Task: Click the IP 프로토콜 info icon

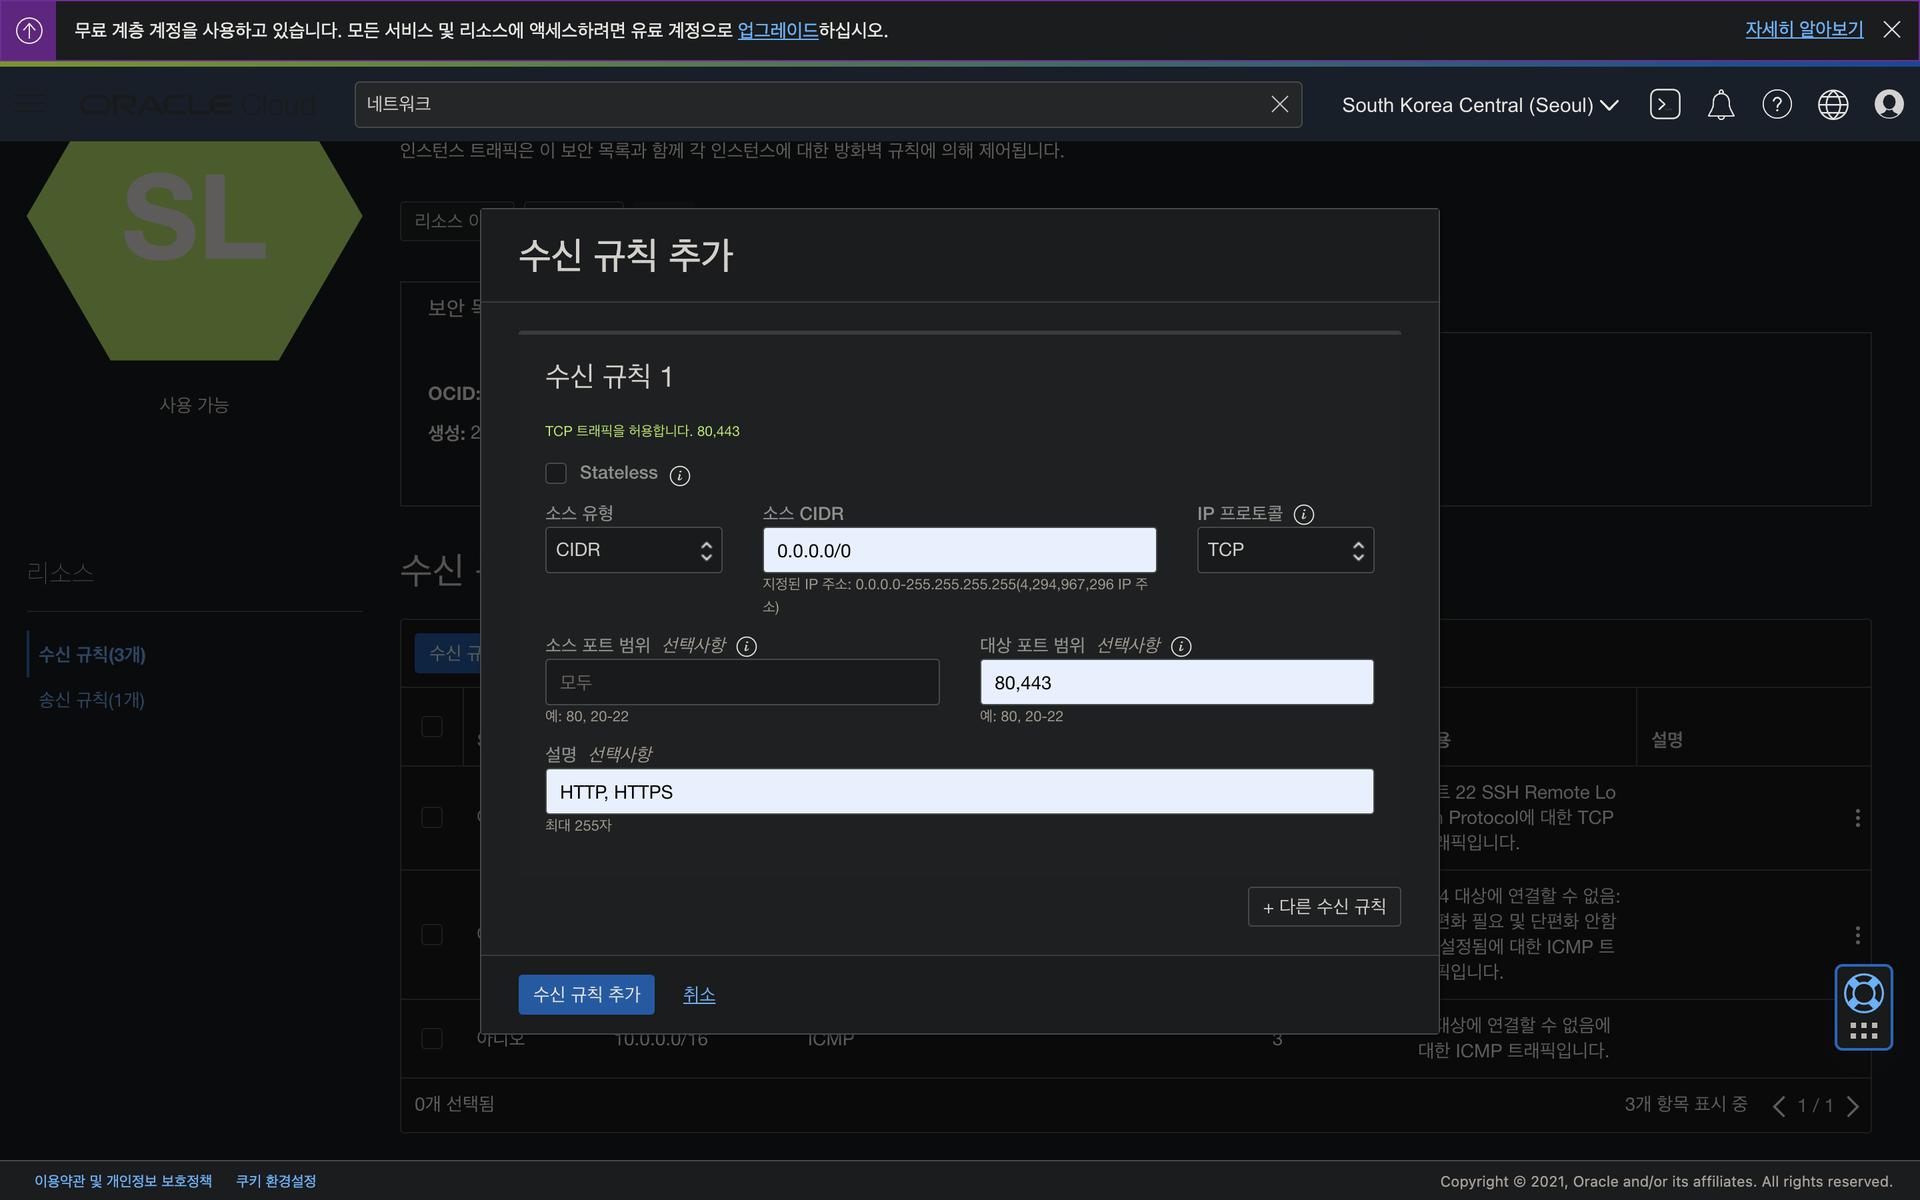Action: 1303,514
